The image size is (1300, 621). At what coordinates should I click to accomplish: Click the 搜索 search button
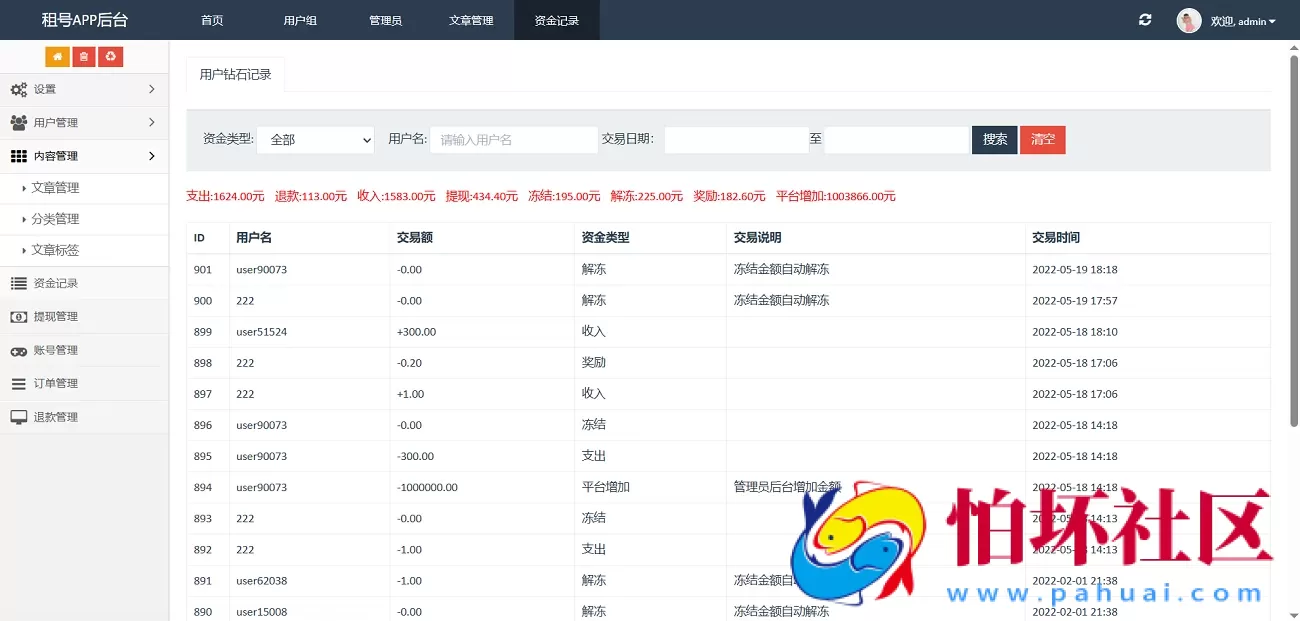tap(993, 140)
